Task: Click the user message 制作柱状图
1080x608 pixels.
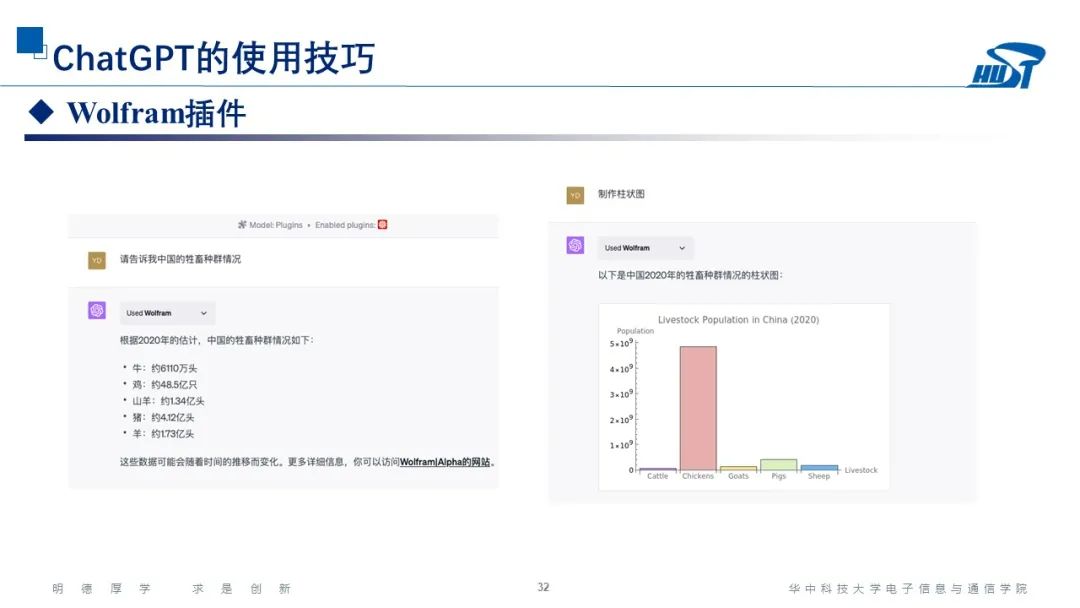Action: point(621,194)
